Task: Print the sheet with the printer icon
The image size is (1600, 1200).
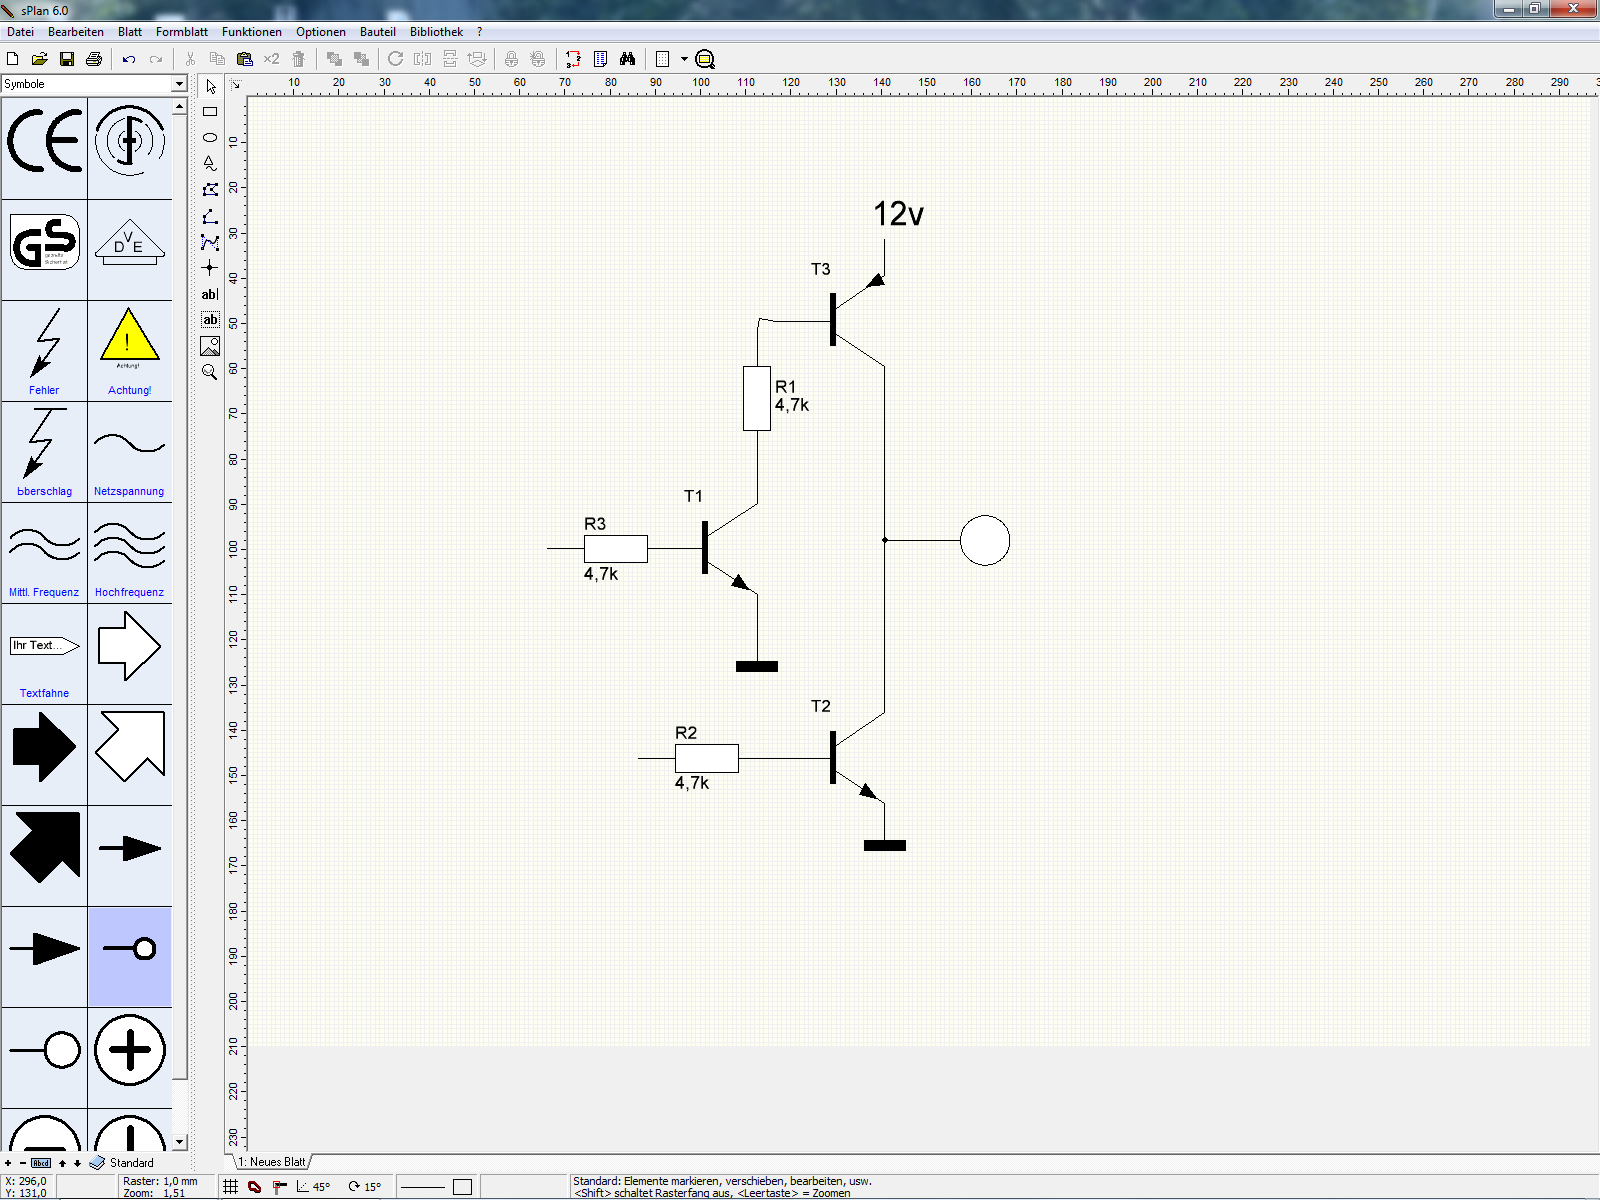Action: click(94, 59)
